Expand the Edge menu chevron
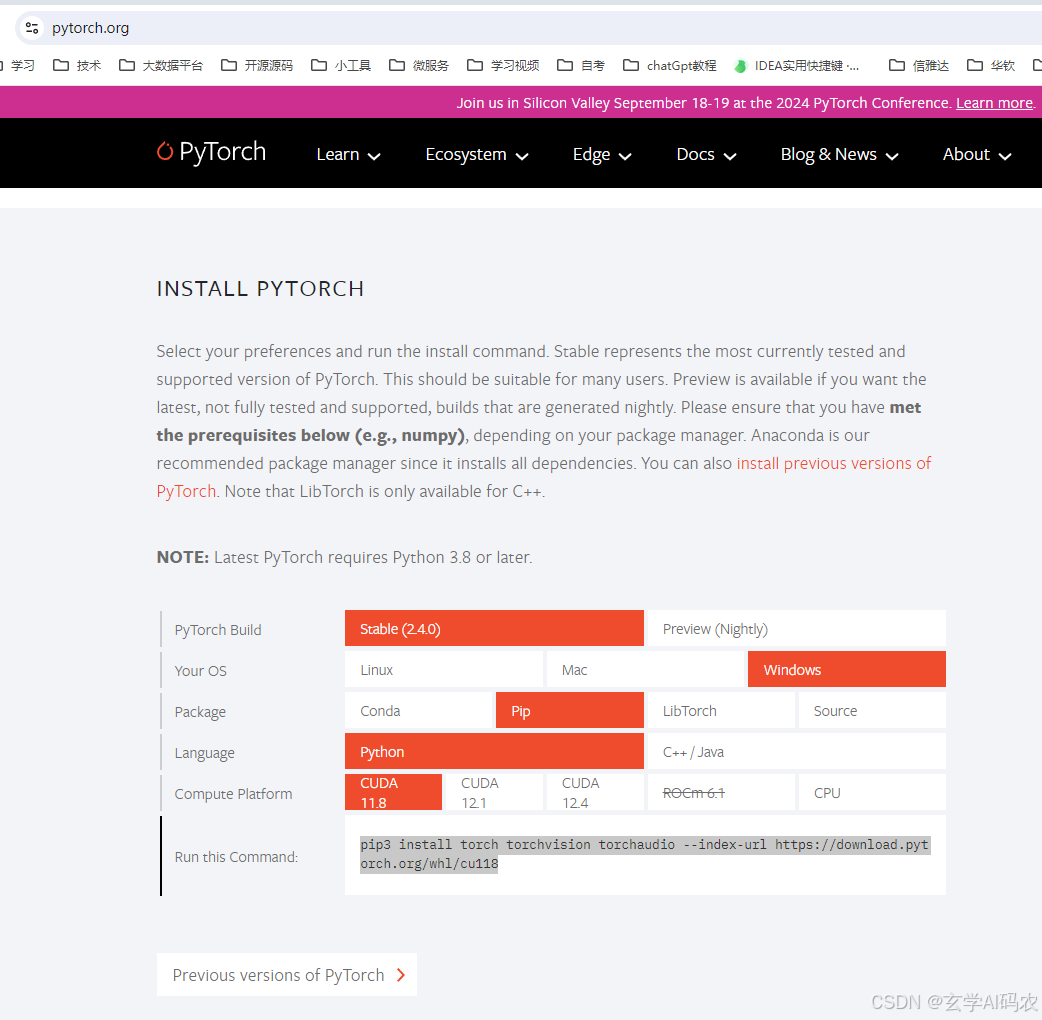Viewport: 1042px width, 1020px height. point(625,157)
